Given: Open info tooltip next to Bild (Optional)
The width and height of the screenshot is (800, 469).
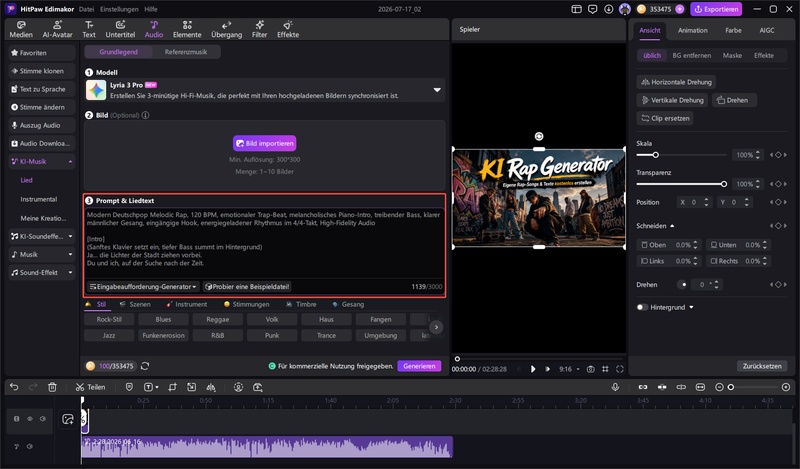Looking at the screenshot, I should (x=145, y=115).
